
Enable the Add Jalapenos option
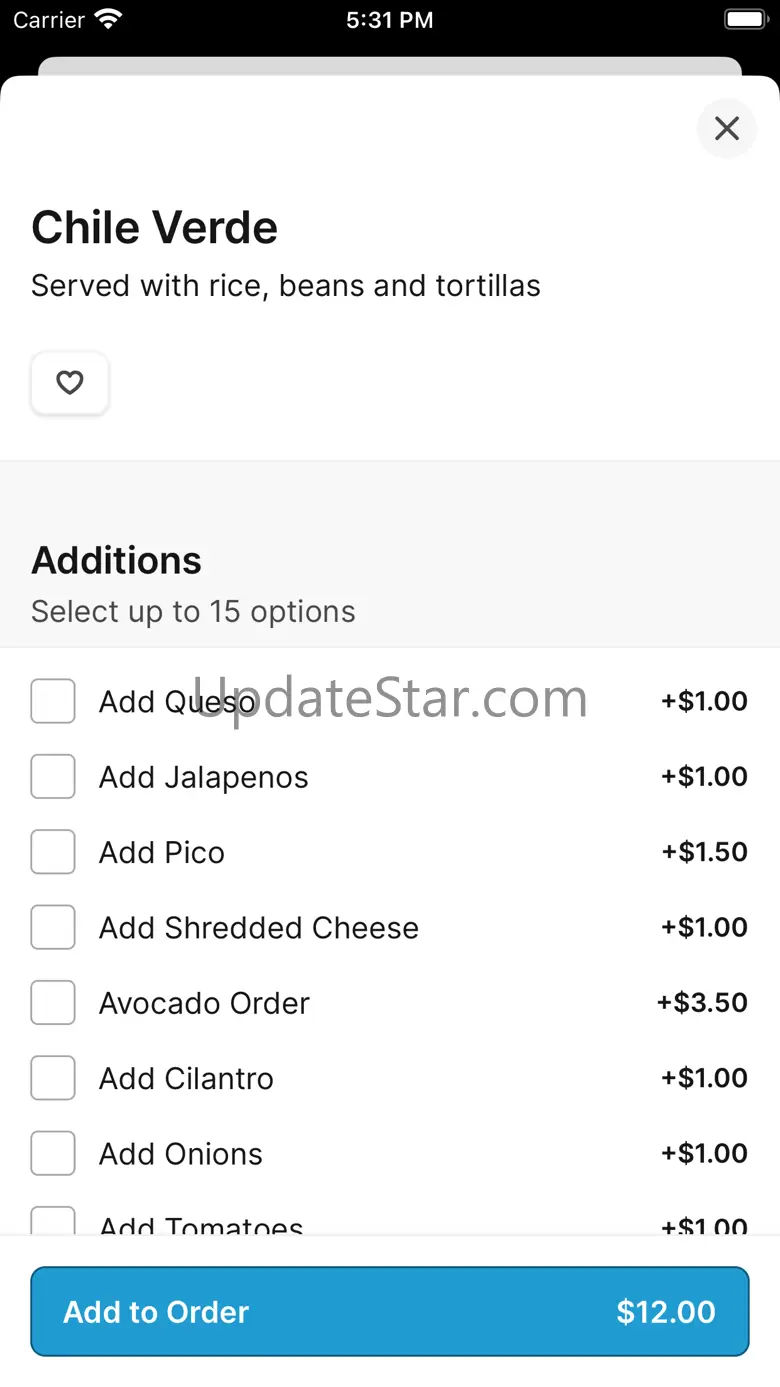(53, 777)
